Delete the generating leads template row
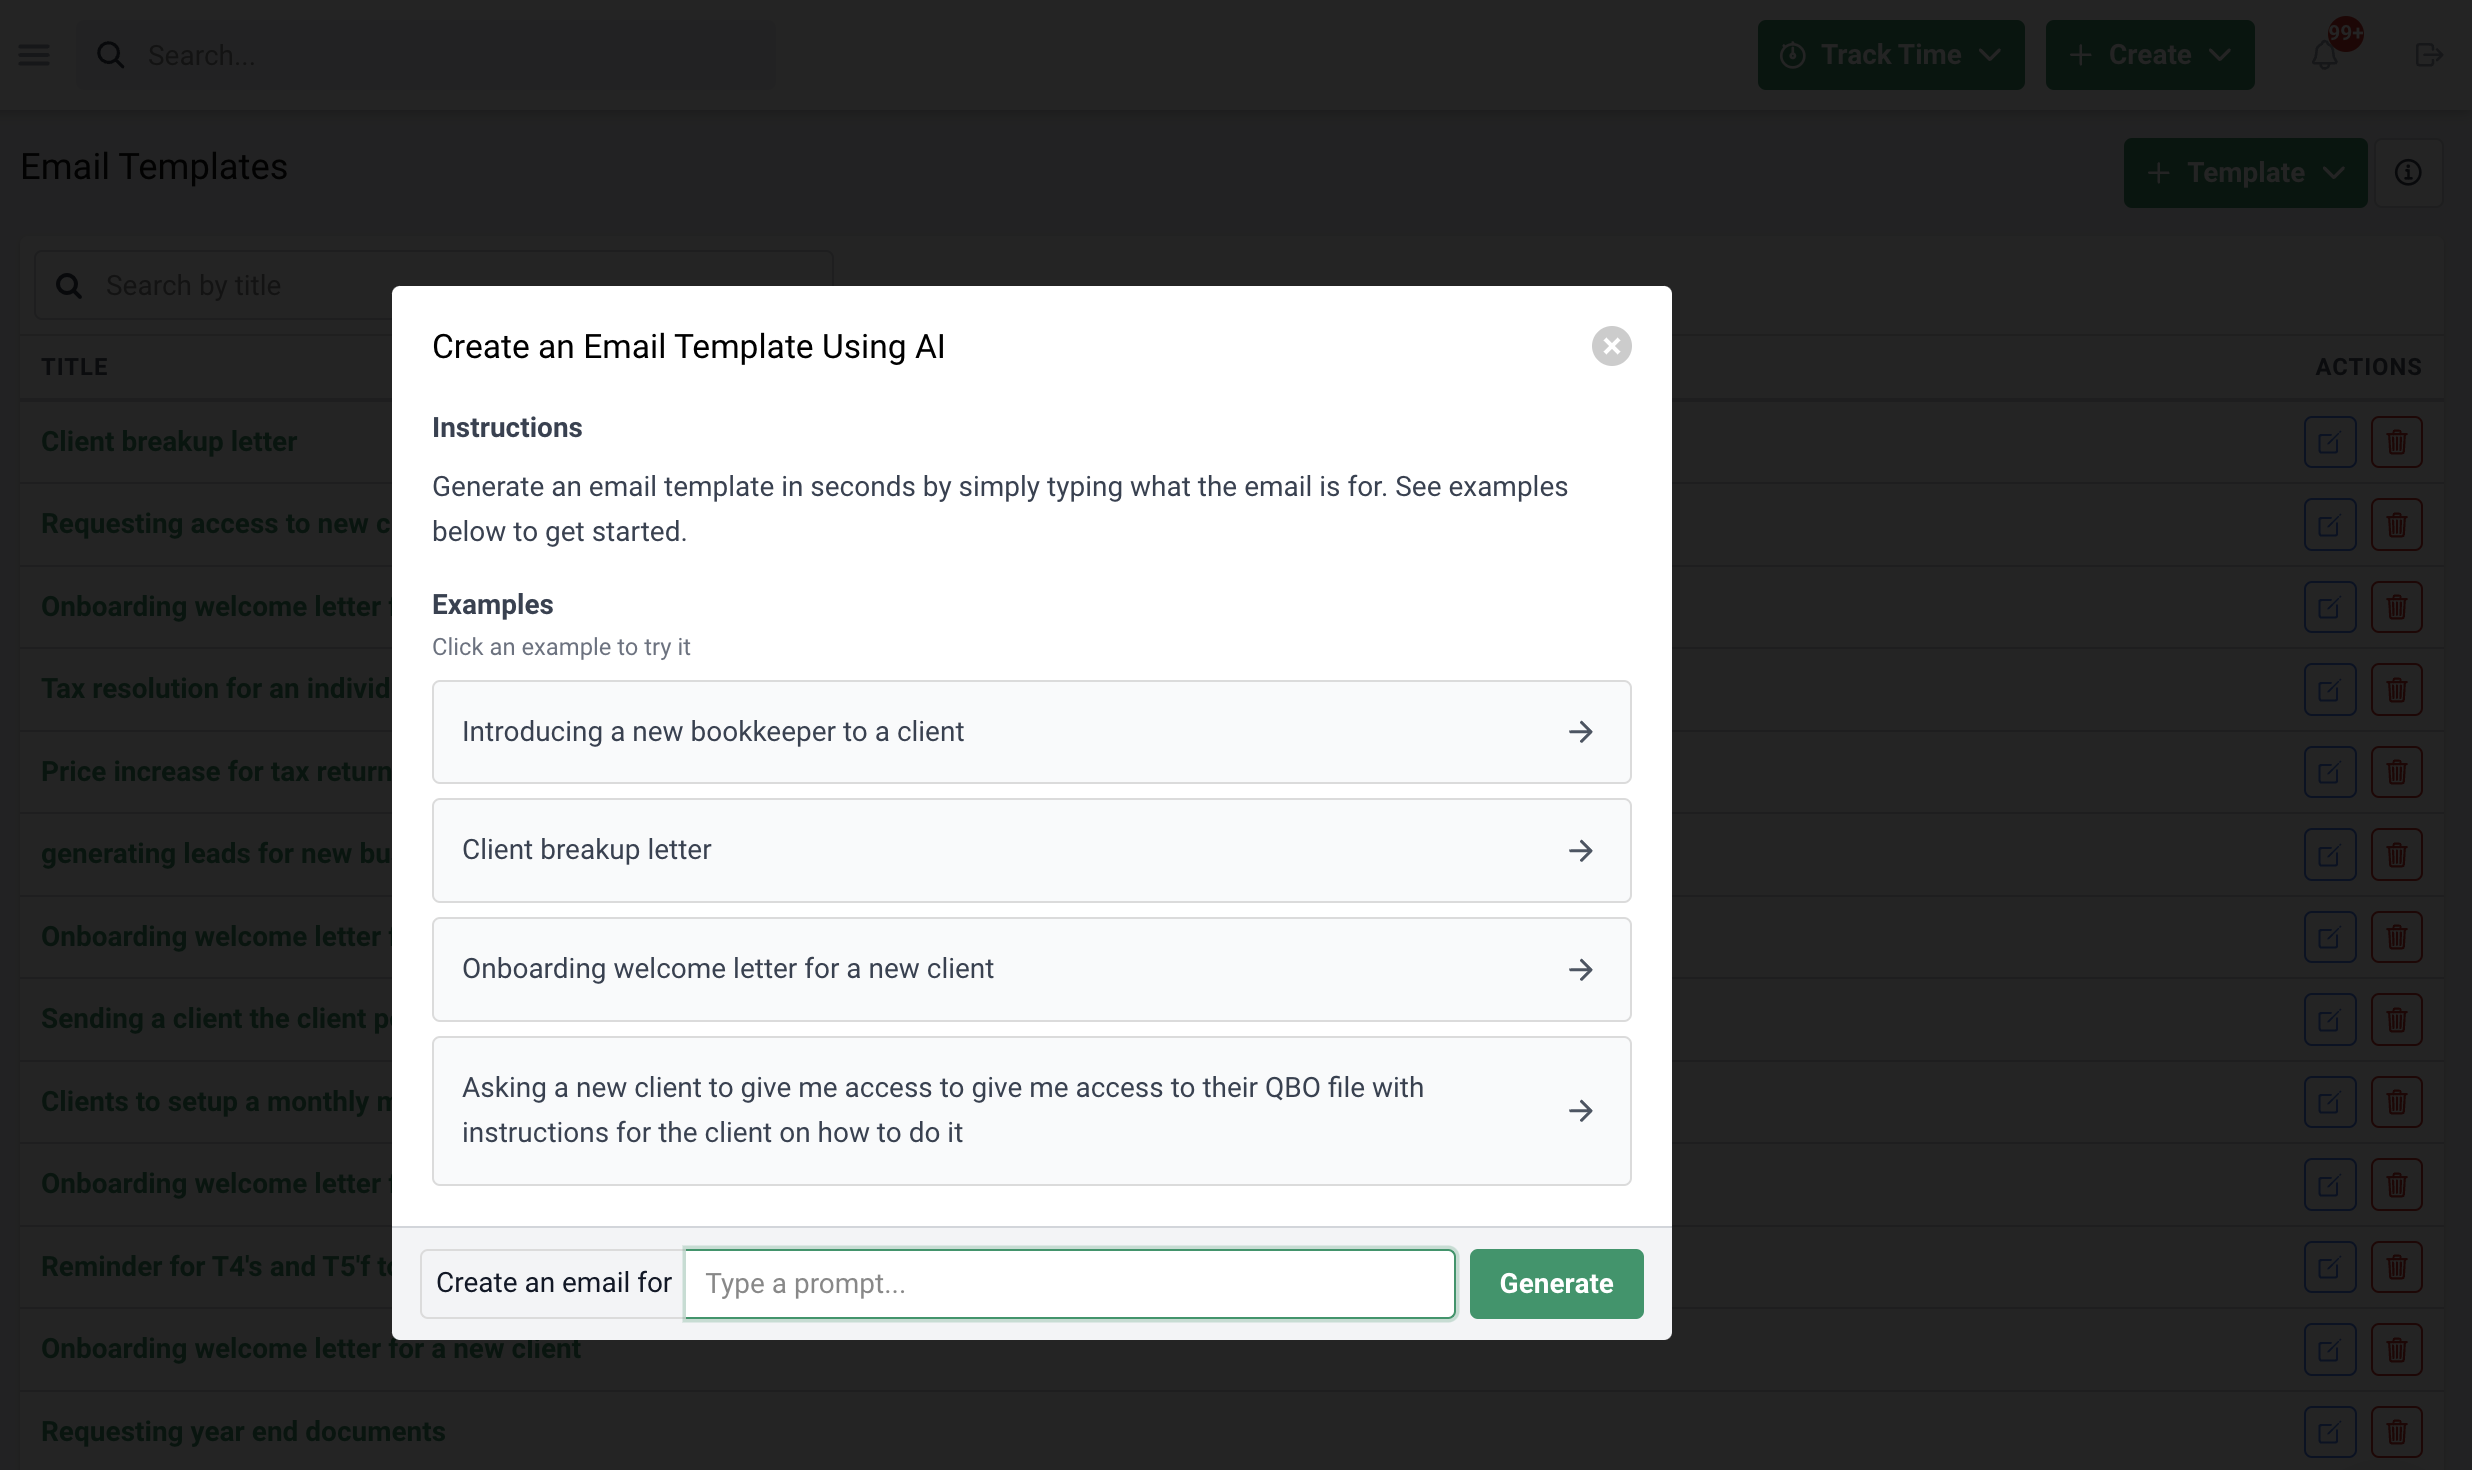This screenshot has height=1470, width=2472. coord(2396,855)
